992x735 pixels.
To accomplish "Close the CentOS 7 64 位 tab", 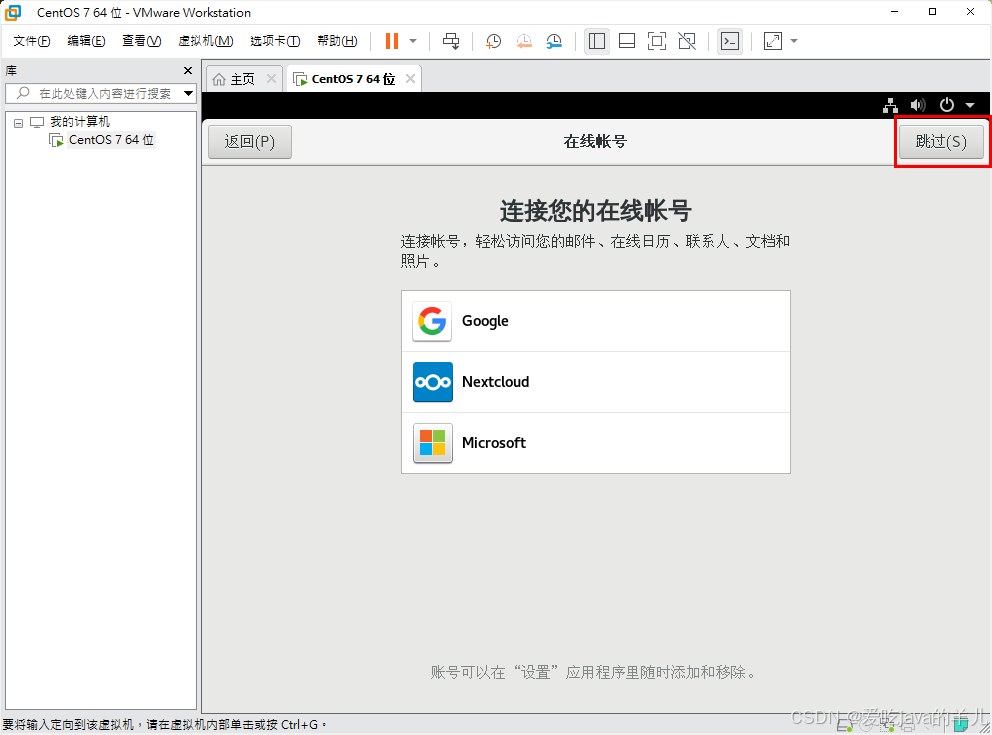I will (411, 78).
